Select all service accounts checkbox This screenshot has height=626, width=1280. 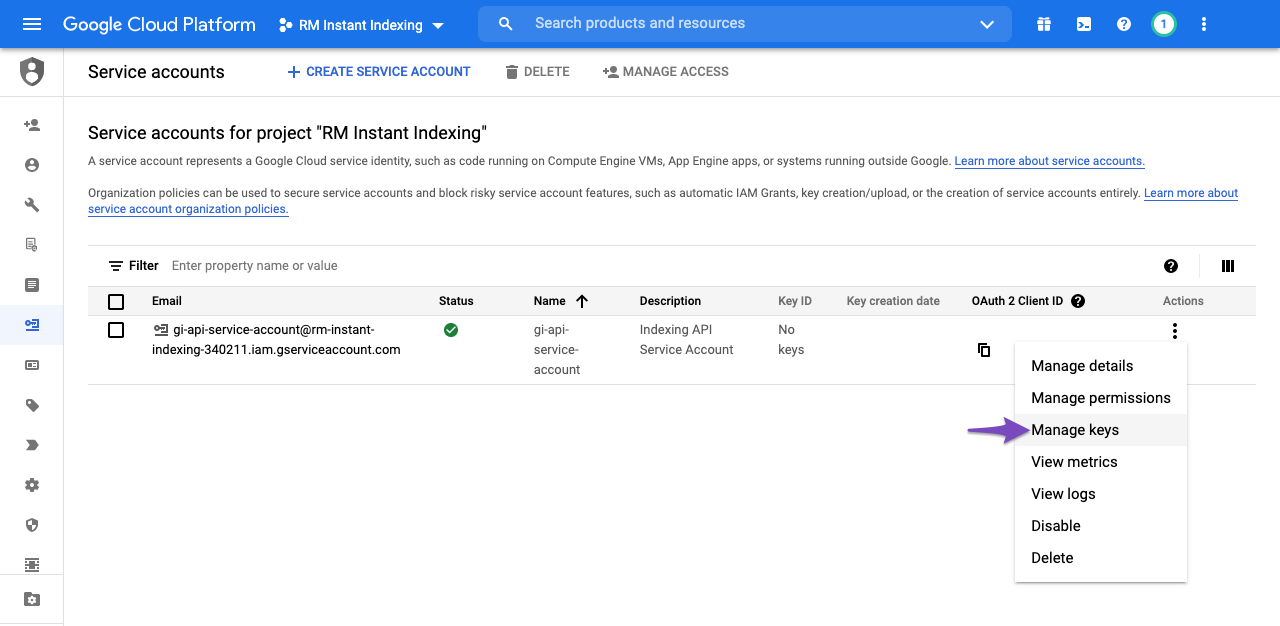click(116, 301)
